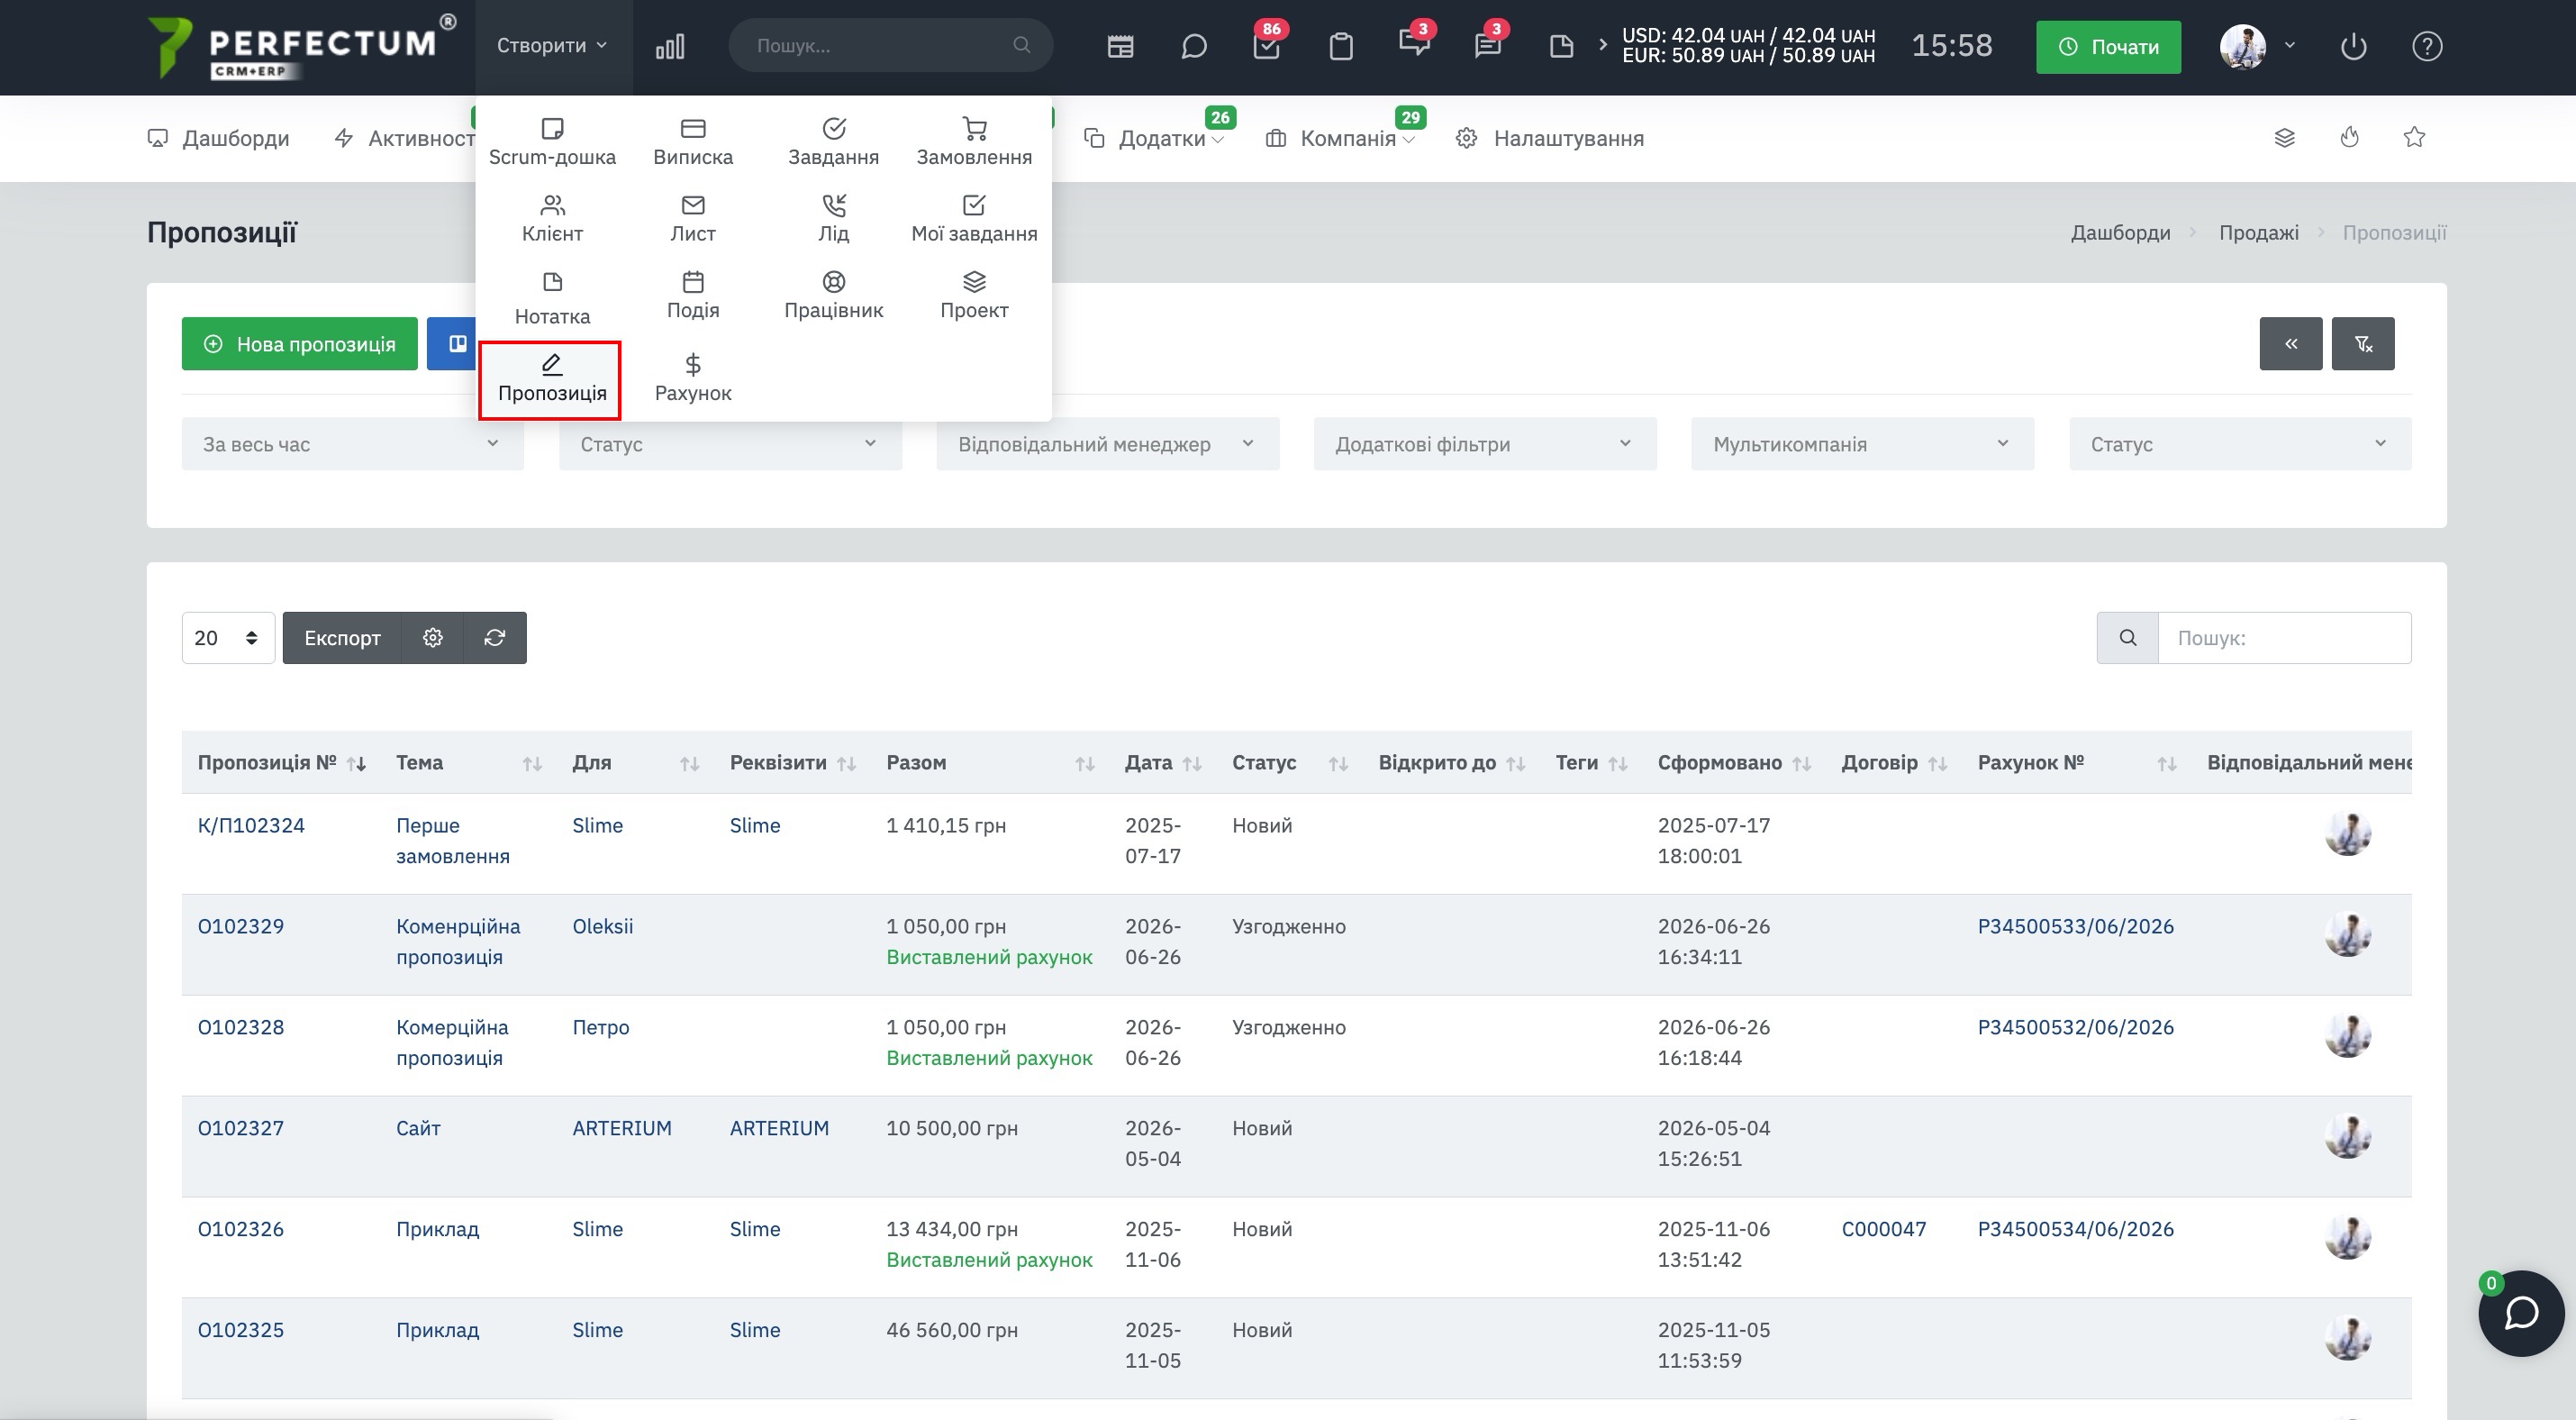Choose Рахунок from the create menu
The image size is (2576, 1420).
[693, 379]
